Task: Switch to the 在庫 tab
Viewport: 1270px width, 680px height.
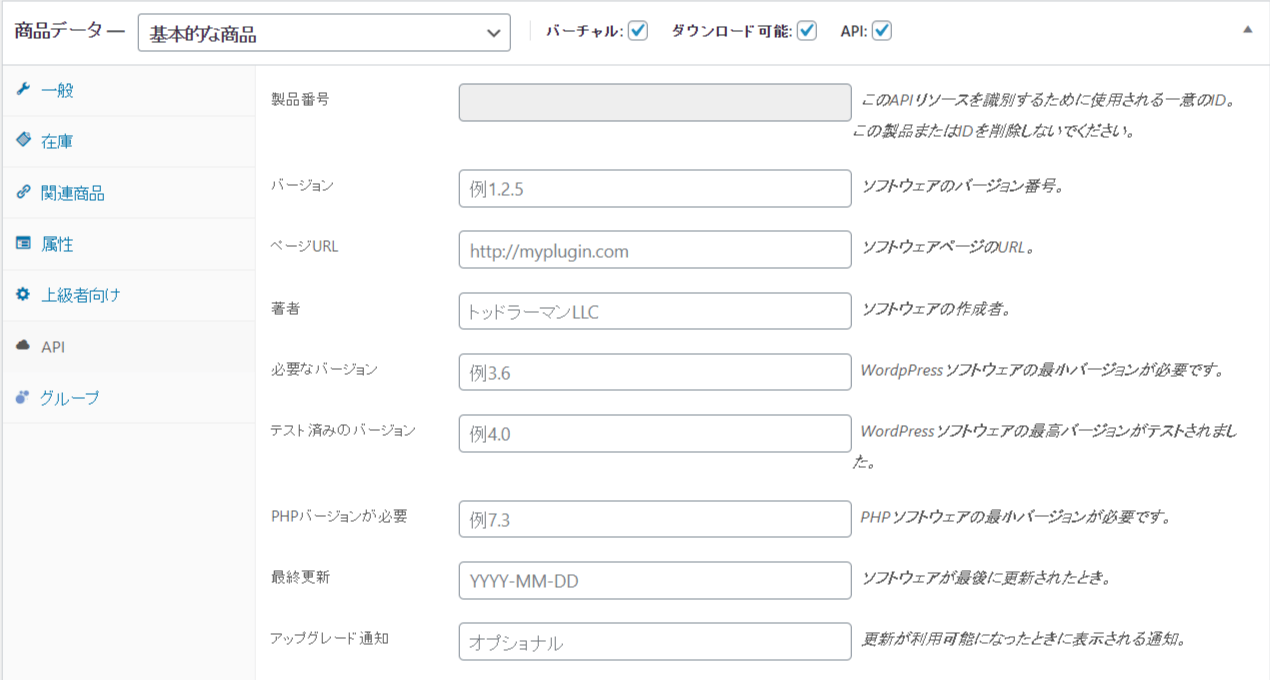Action: tap(57, 142)
